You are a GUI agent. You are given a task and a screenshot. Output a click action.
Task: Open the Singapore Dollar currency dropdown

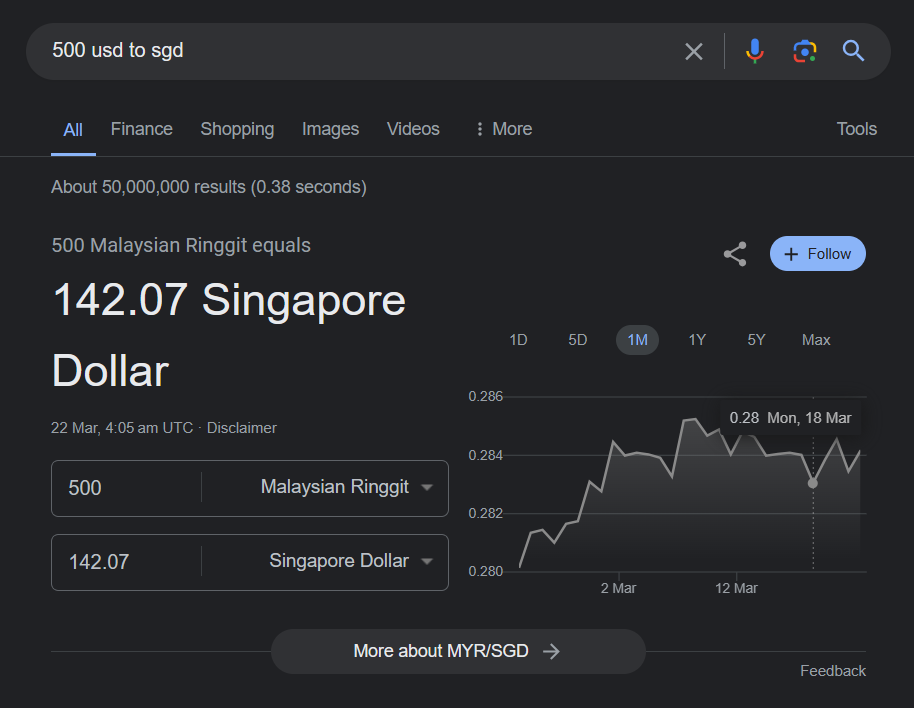(350, 561)
